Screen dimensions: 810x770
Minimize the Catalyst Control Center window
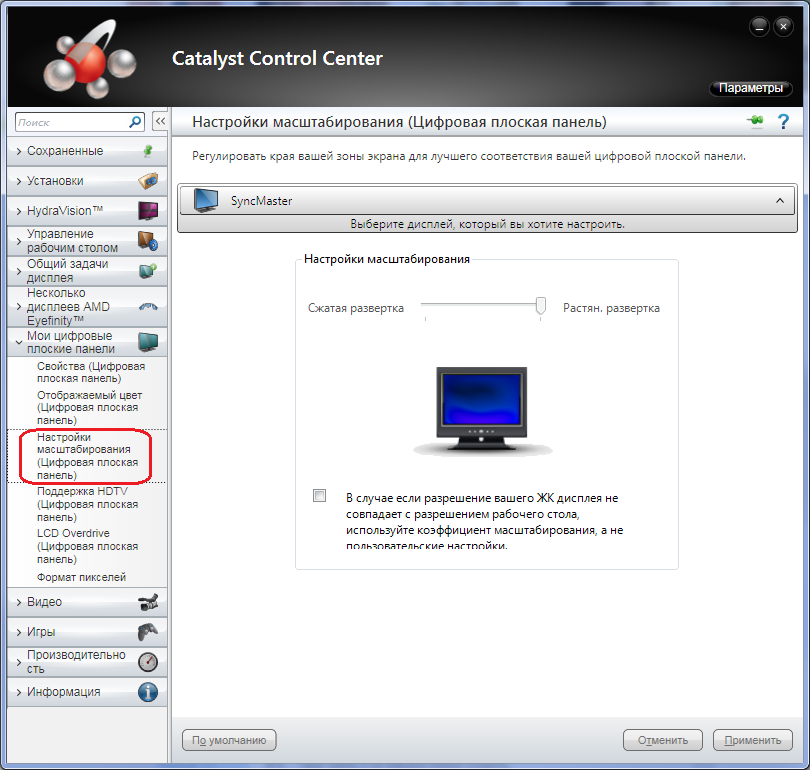click(x=759, y=26)
